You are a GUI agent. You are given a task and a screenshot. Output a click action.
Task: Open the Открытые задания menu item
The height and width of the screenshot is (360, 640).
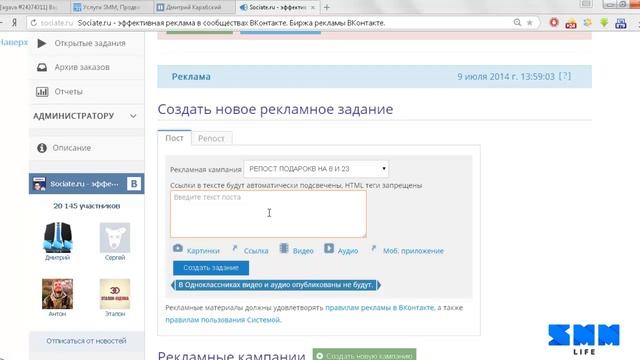(90, 43)
